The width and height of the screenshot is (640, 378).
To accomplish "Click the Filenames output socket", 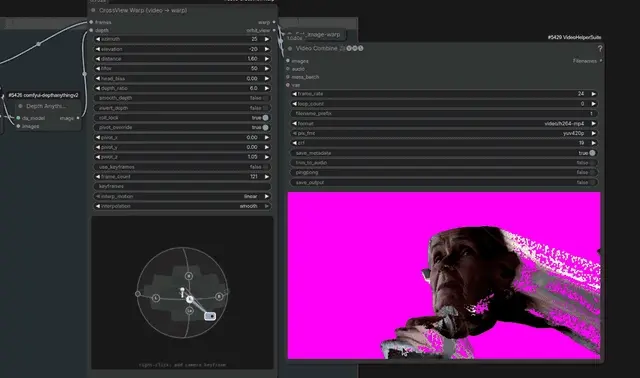I will [x=600, y=61].
